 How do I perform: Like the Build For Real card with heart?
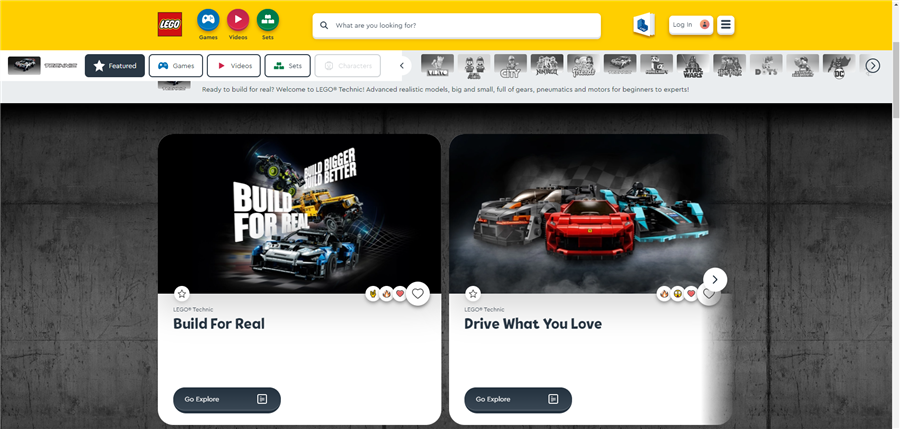[418, 293]
